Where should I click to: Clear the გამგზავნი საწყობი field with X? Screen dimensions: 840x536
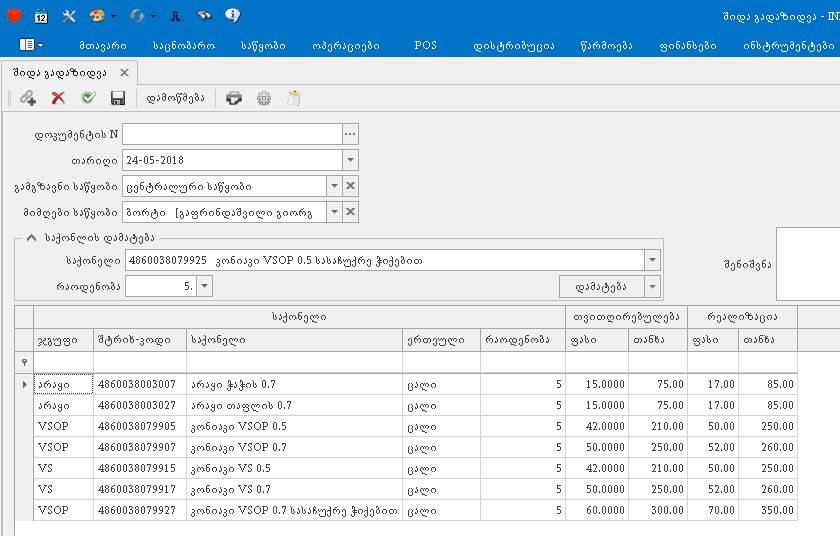[350, 186]
